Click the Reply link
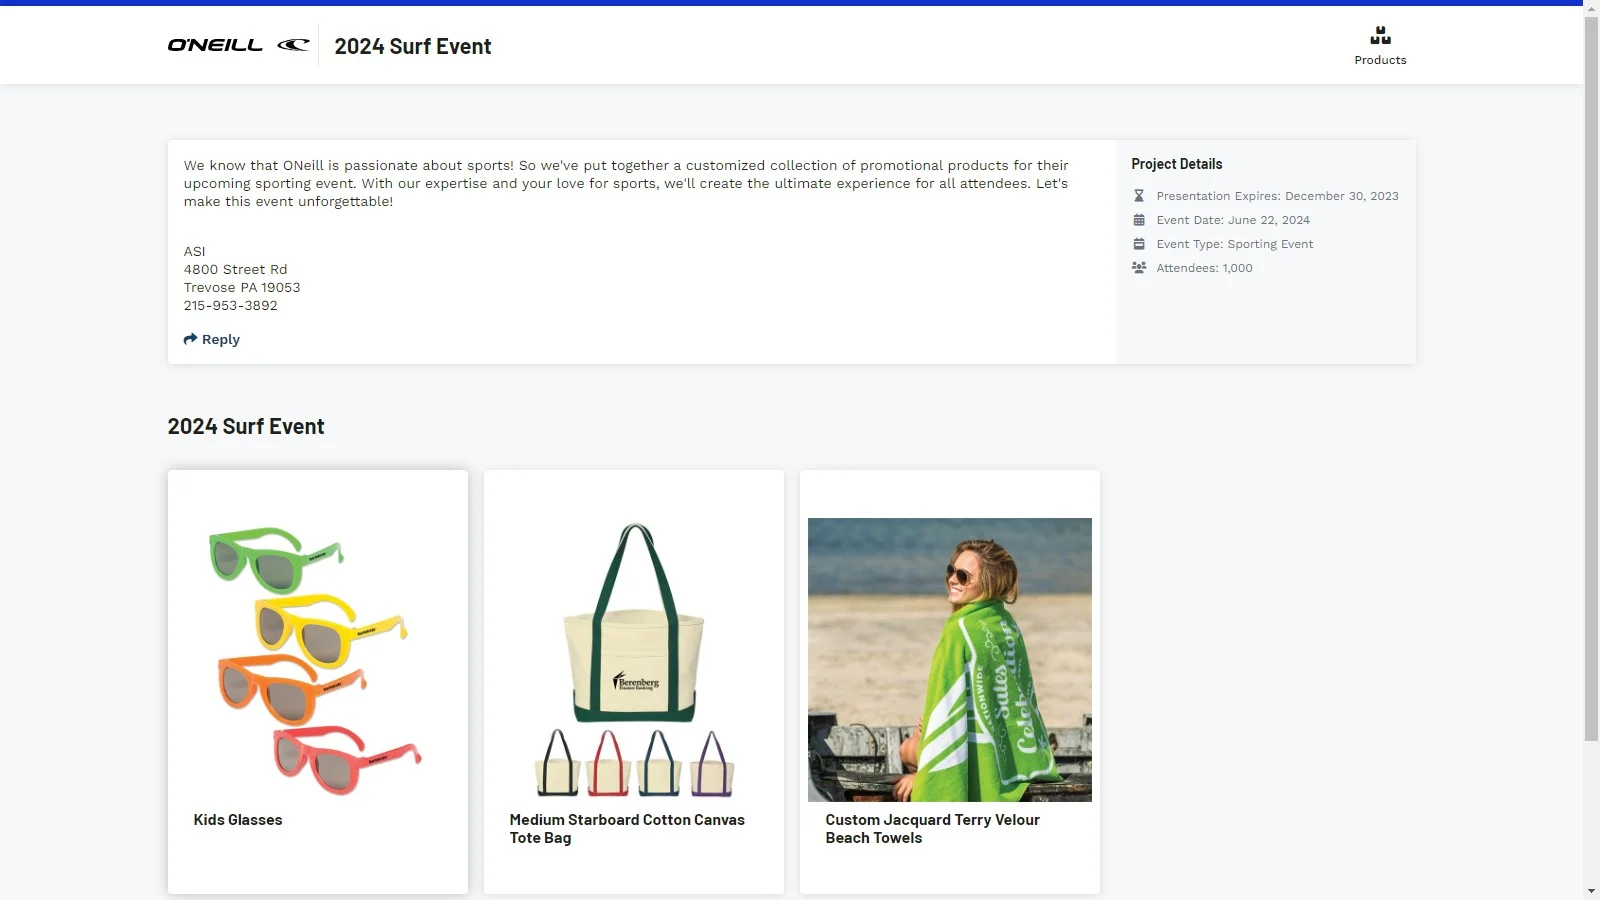The height and width of the screenshot is (900, 1600). click(212, 339)
